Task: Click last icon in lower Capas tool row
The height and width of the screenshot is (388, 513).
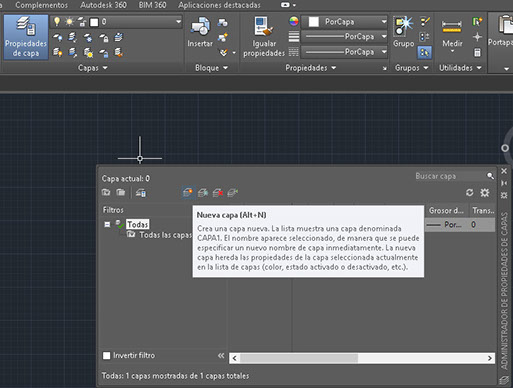Action: (119, 52)
